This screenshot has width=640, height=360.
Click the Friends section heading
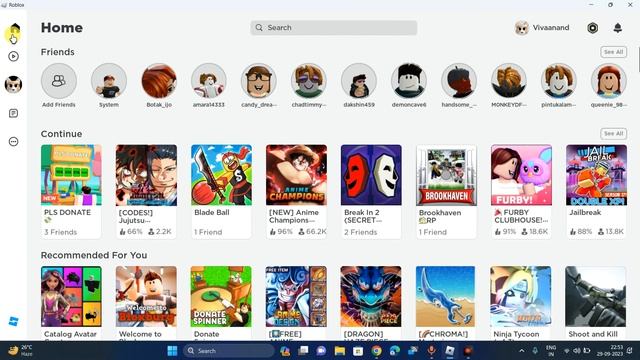click(x=58, y=52)
